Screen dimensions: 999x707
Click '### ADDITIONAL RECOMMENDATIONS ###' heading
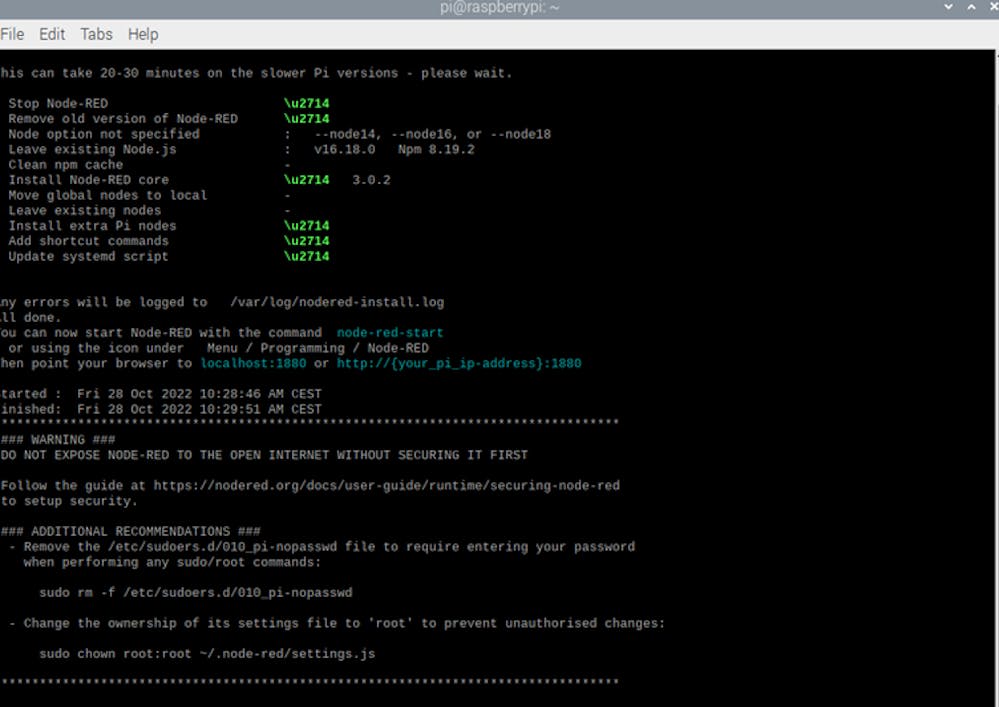pos(131,531)
